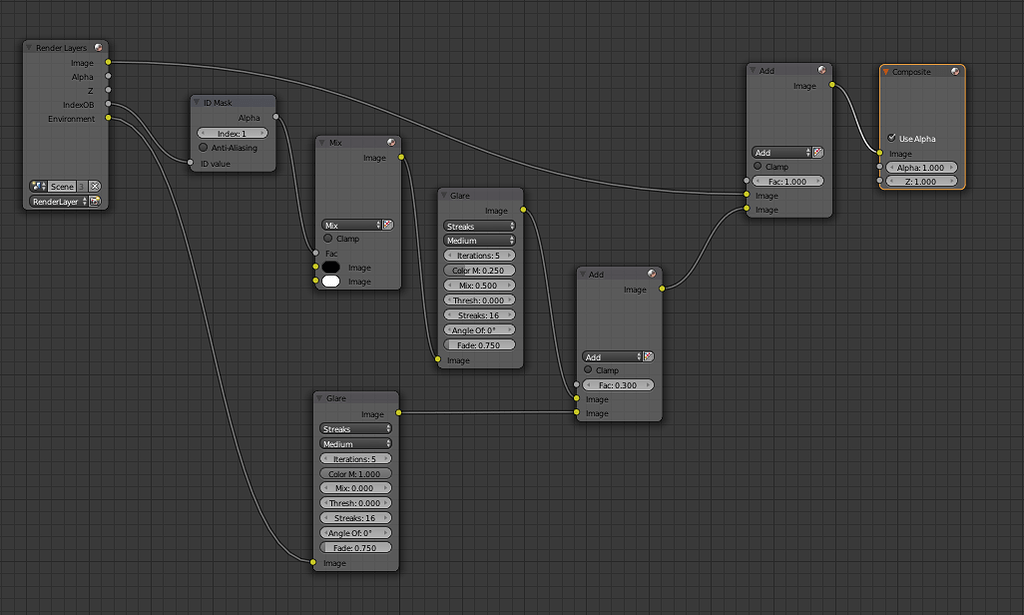Click Alpha output socket of Render Layers
The width and height of the screenshot is (1024, 615).
[x=108, y=76]
